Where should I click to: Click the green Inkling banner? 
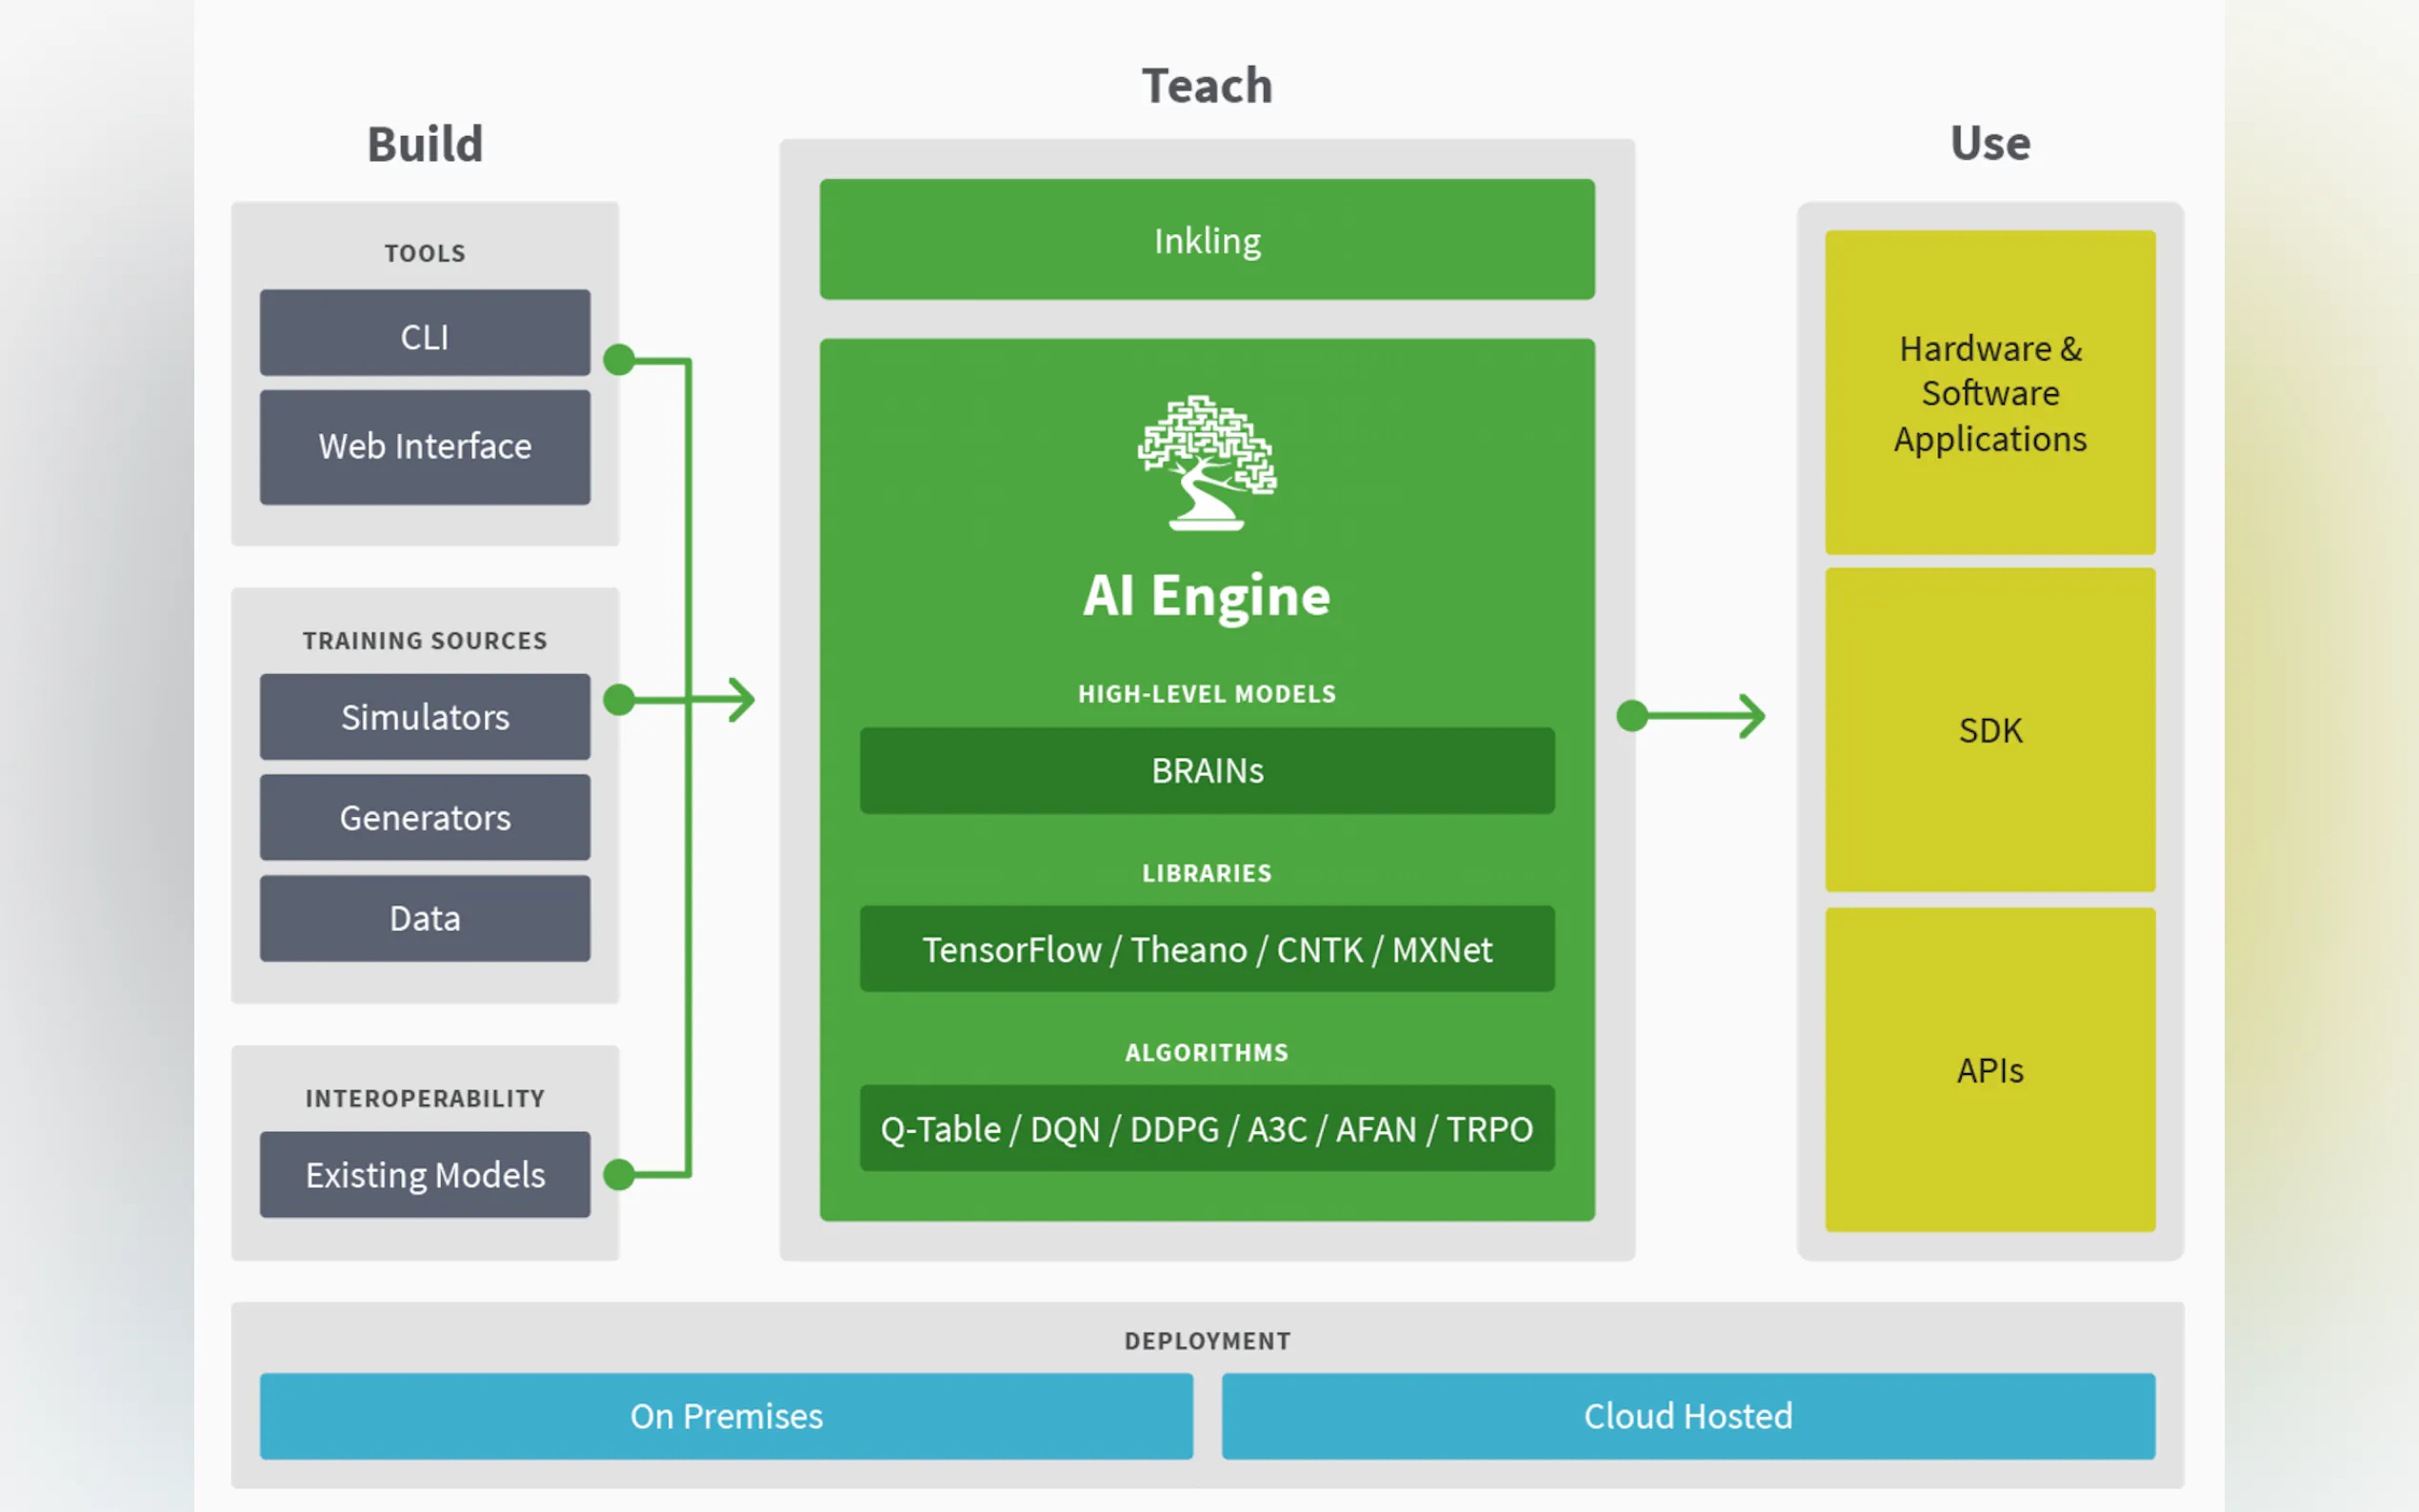click(x=1207, y=240)
